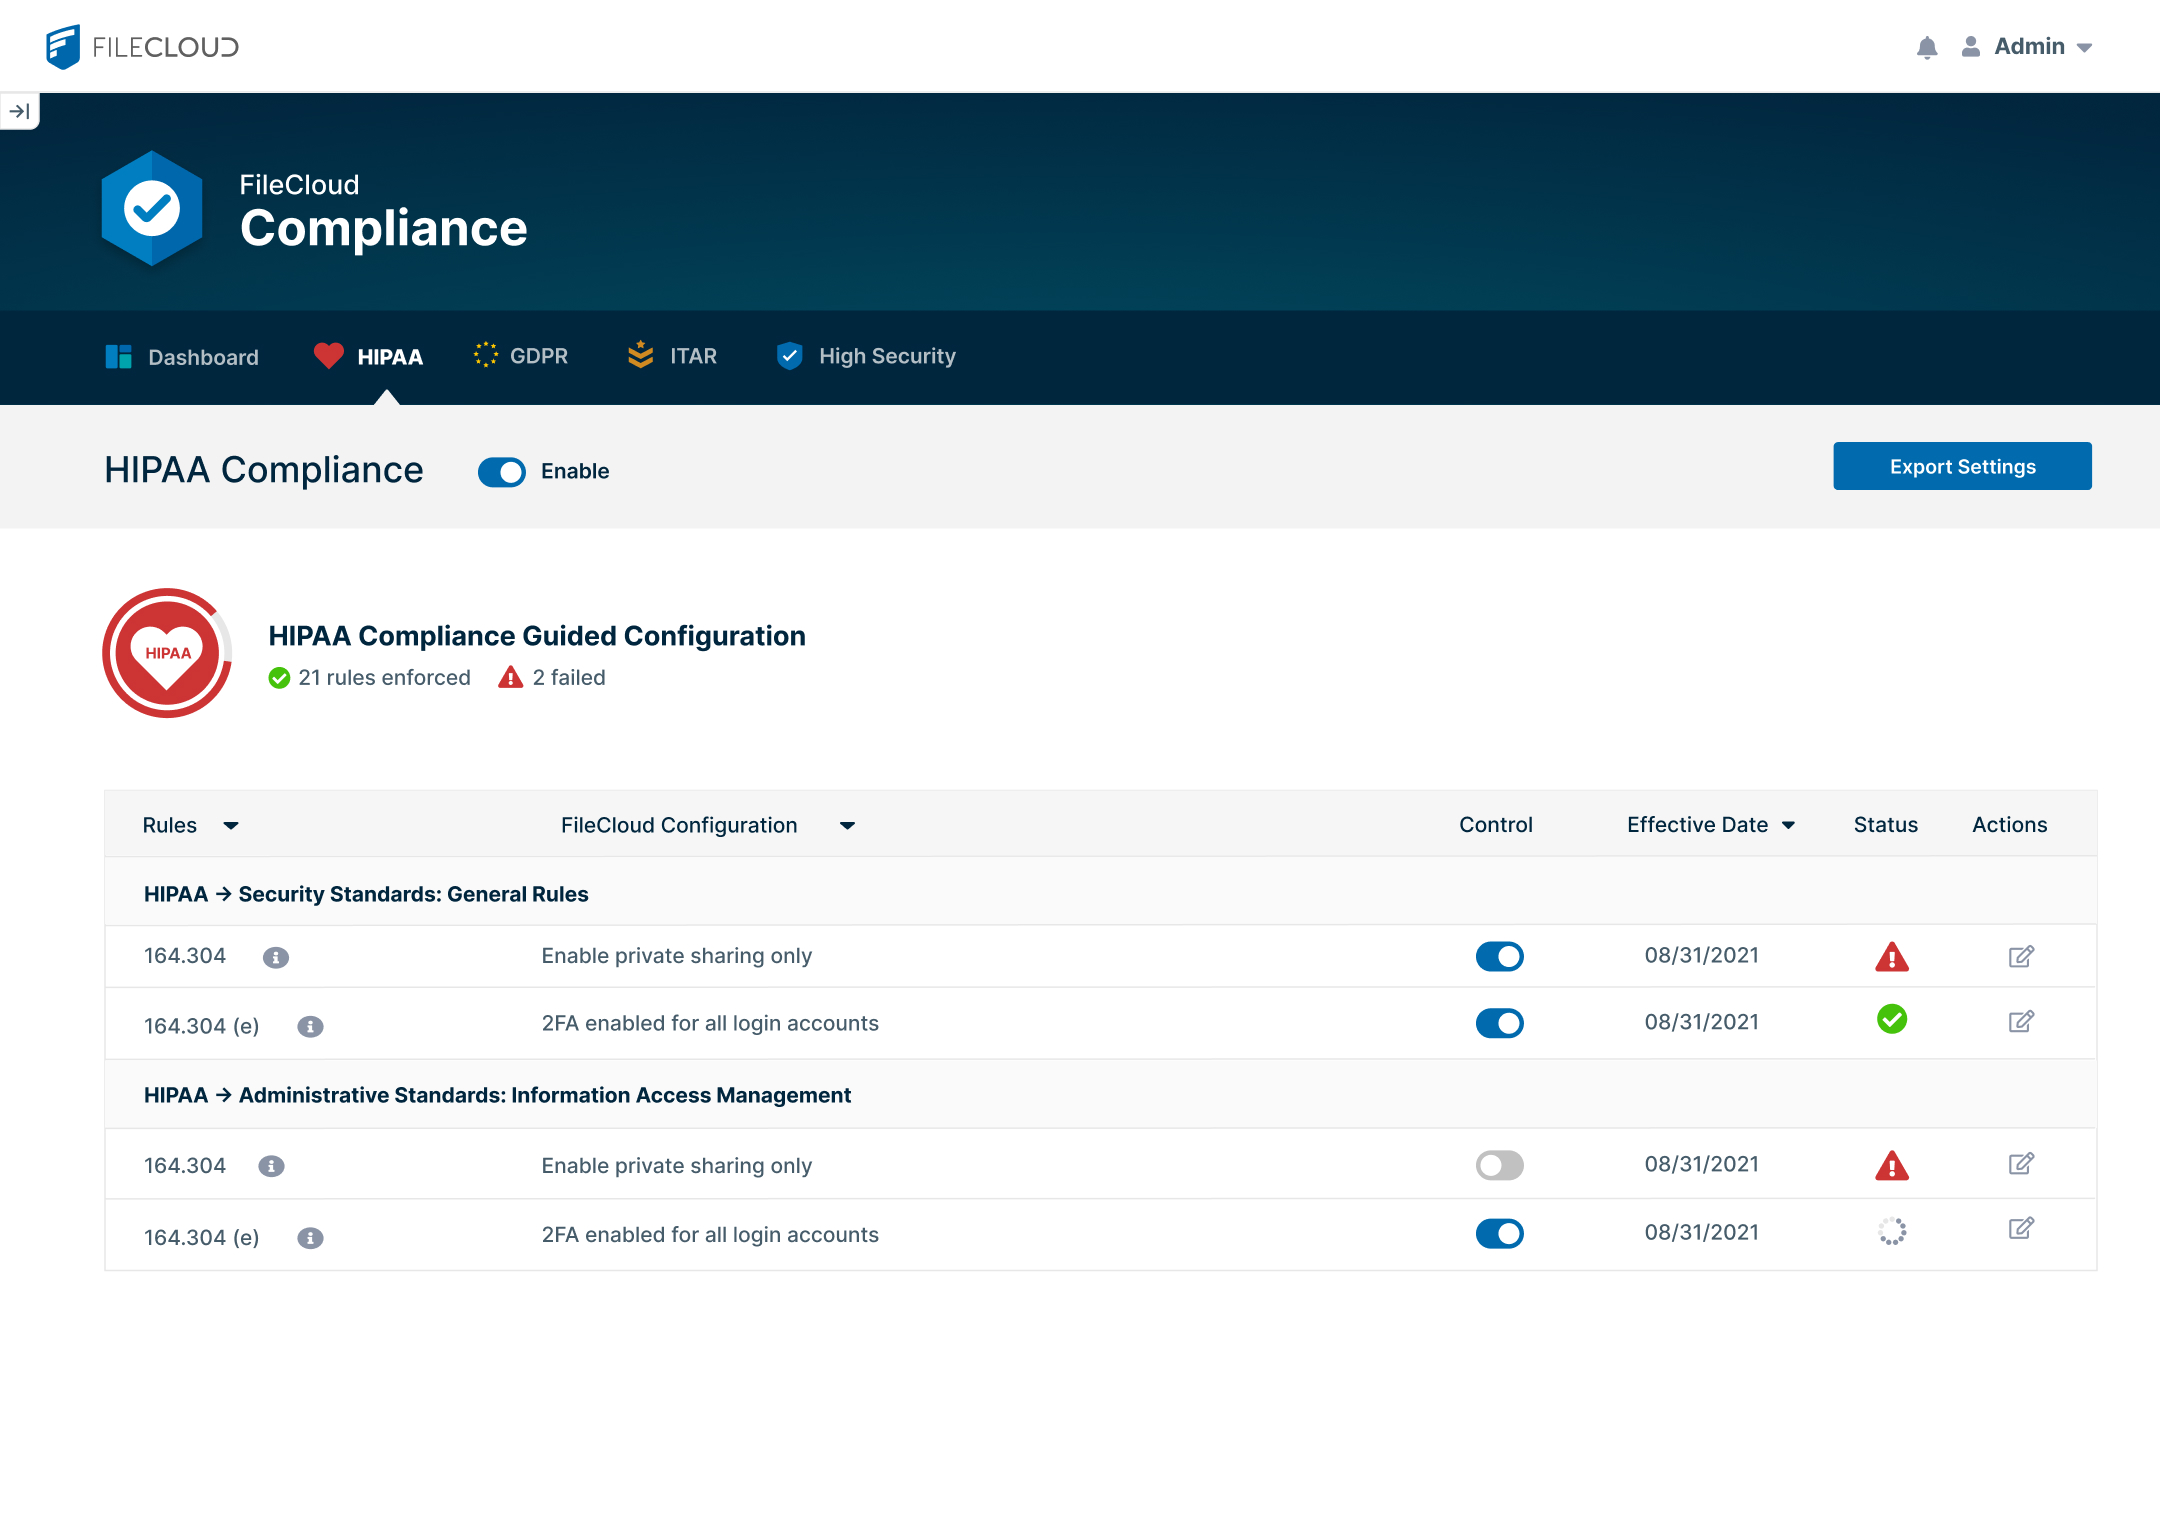
Task: Click green passed status for General Rules 2FA
Action: [x=1892, y=1019]
